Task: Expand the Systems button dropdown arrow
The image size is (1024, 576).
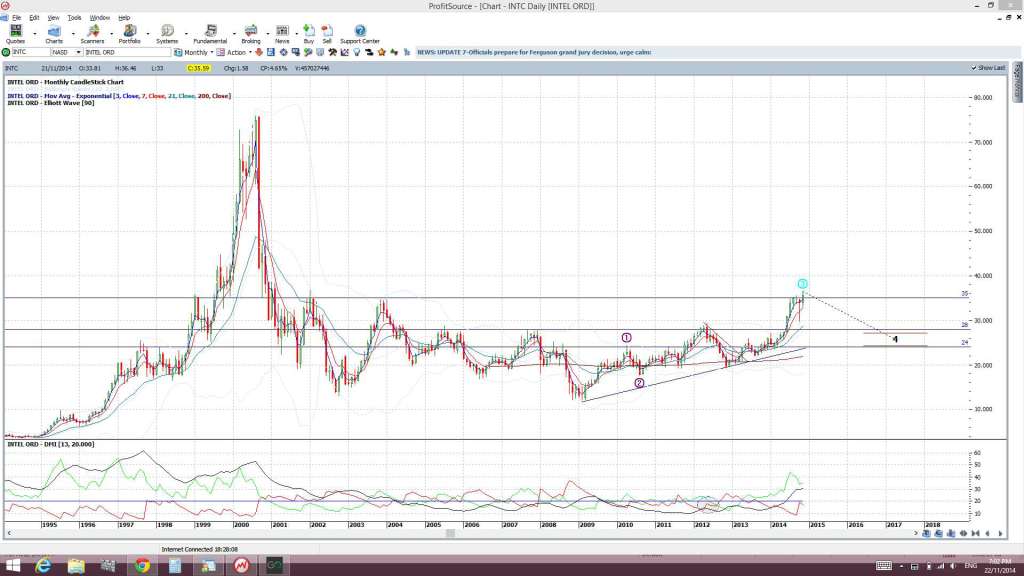Action: click(x=186, y=33)
